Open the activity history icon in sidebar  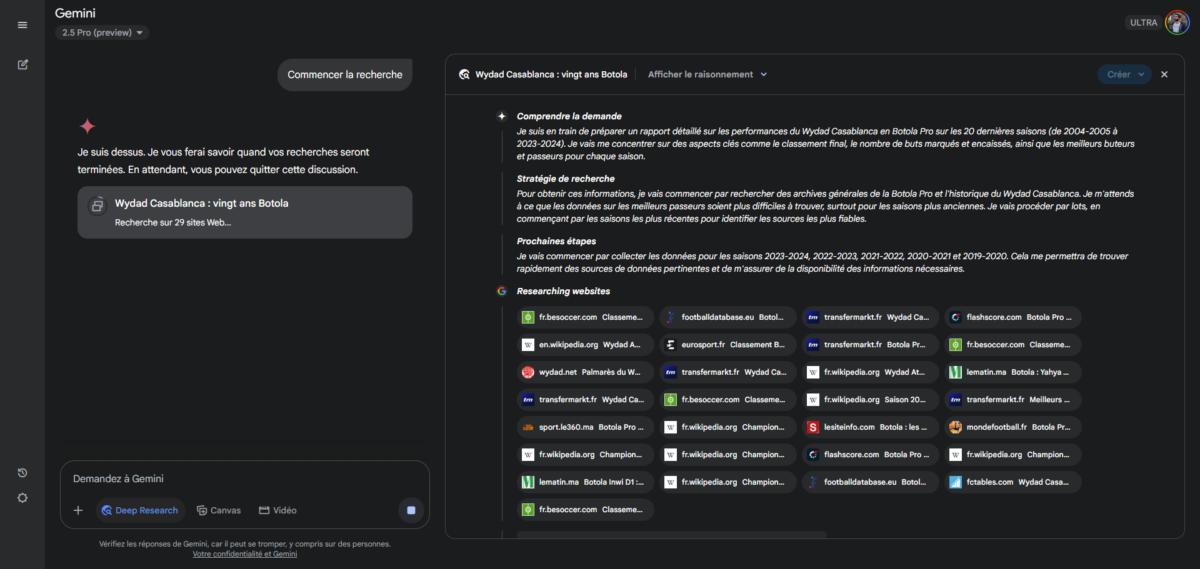(22, 473)
